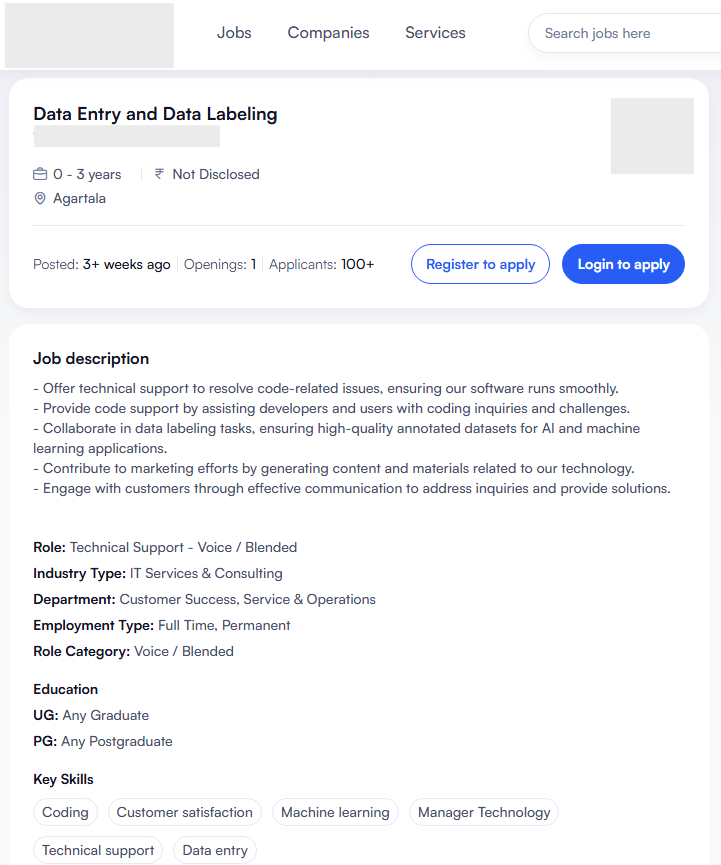Open the Companies menu
721x865 pixels.
(328, 33)
